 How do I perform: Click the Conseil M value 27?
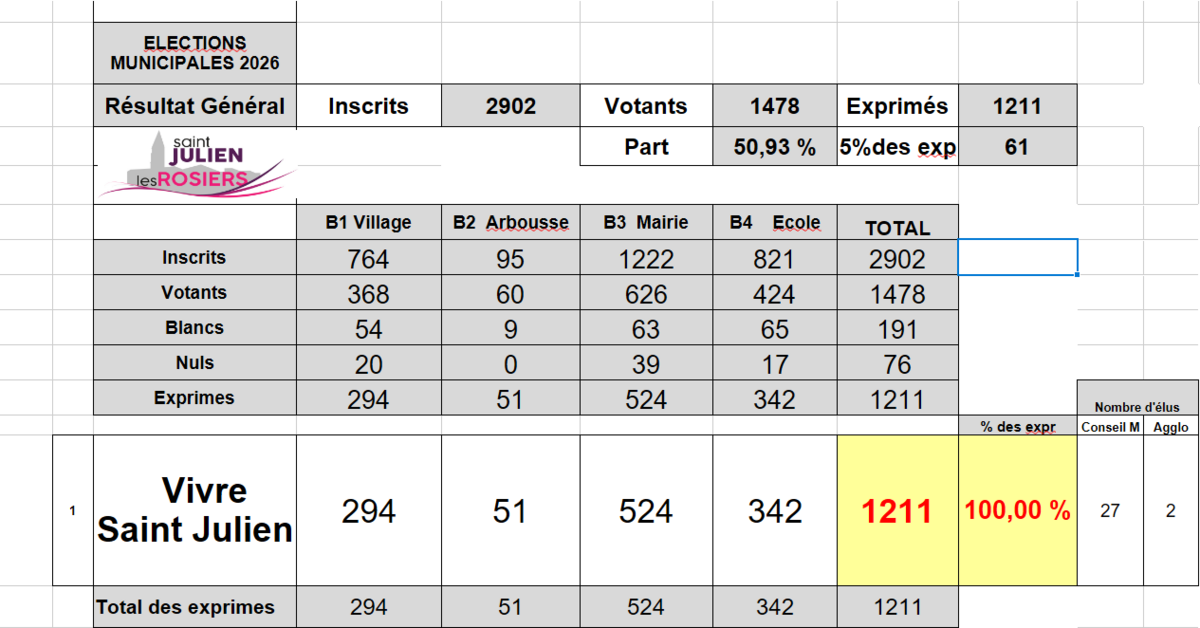tap(1109, 511)
